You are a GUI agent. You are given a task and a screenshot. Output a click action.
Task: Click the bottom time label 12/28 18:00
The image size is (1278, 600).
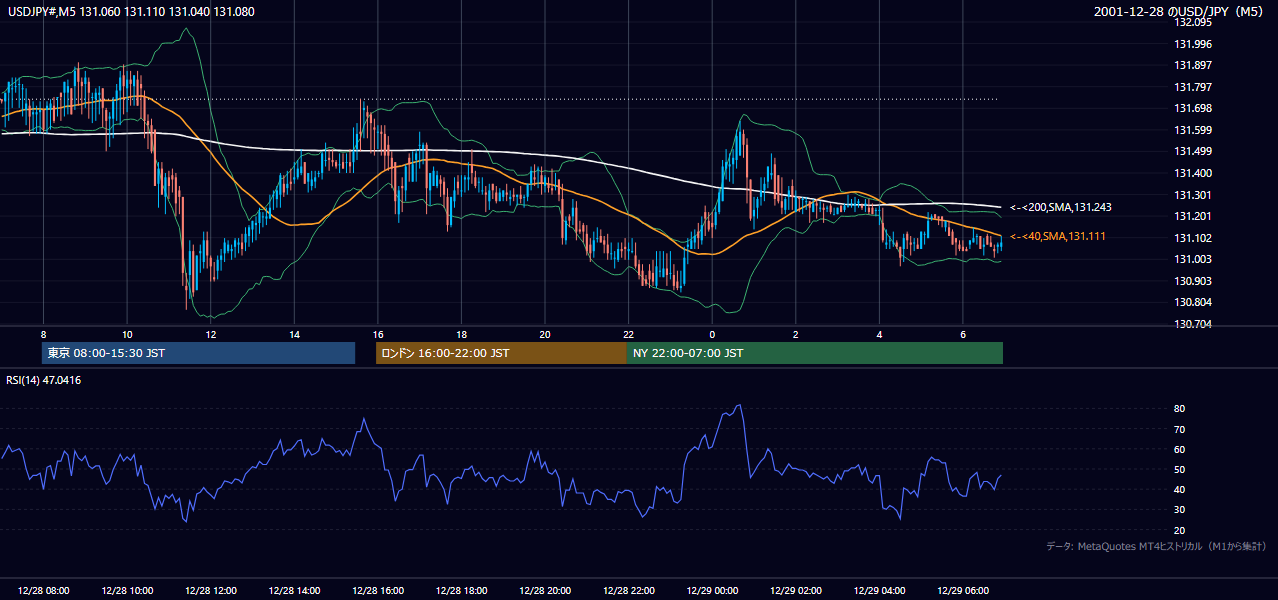coord(461,591)
